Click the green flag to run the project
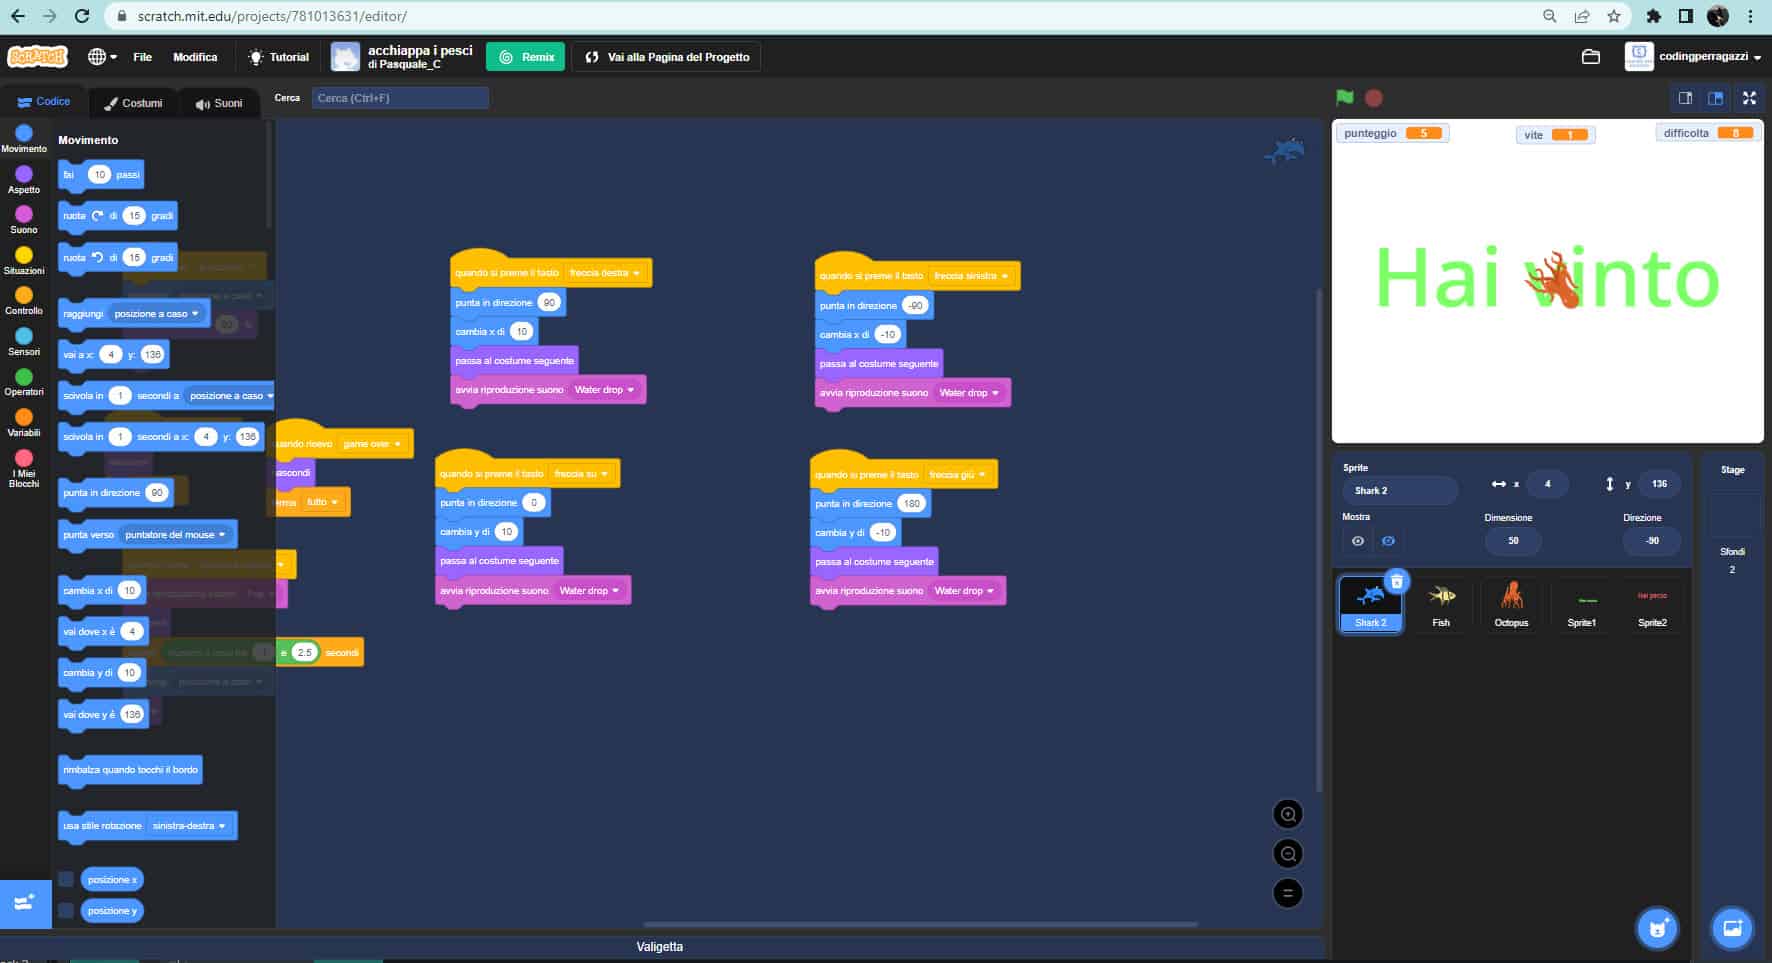Image resolution: width=1772 pixels, height=963 pixels. [x=1344, y=97]
